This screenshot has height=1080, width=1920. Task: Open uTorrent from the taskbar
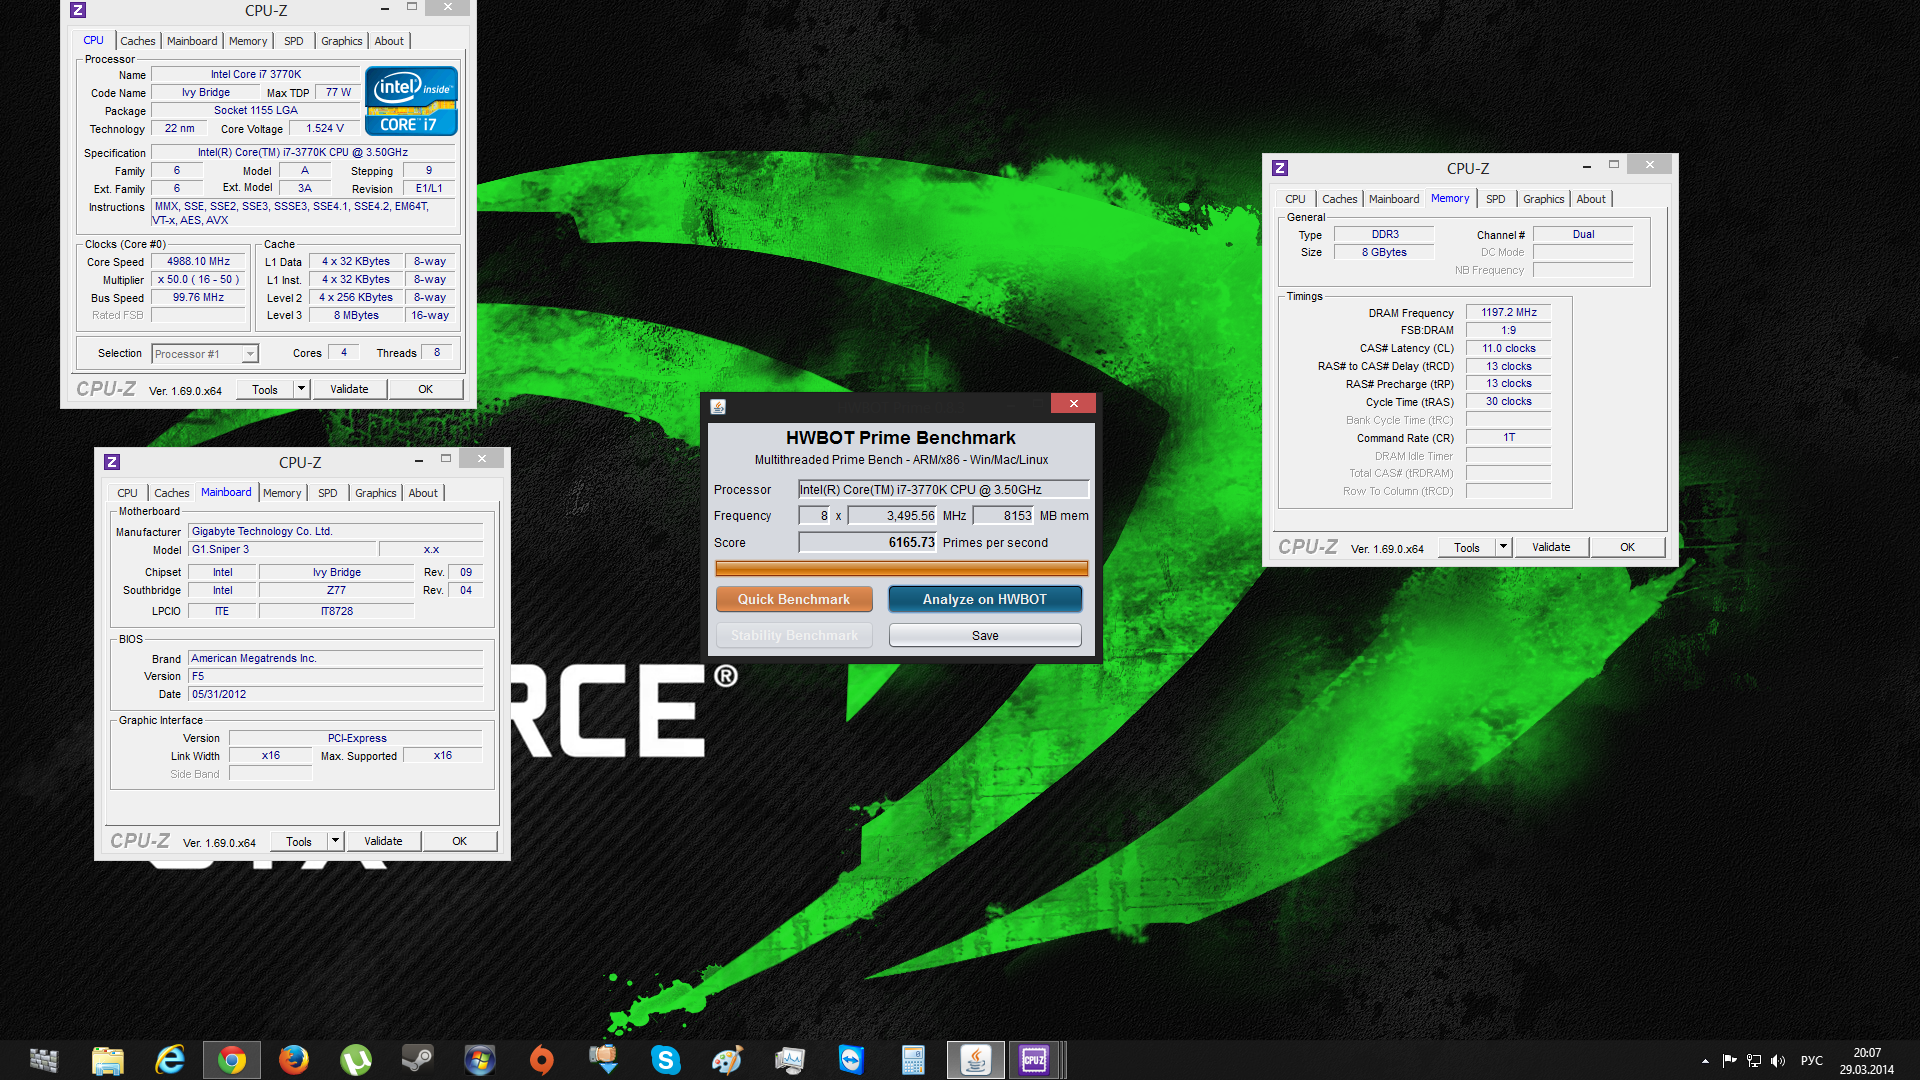pos(356,1060)
